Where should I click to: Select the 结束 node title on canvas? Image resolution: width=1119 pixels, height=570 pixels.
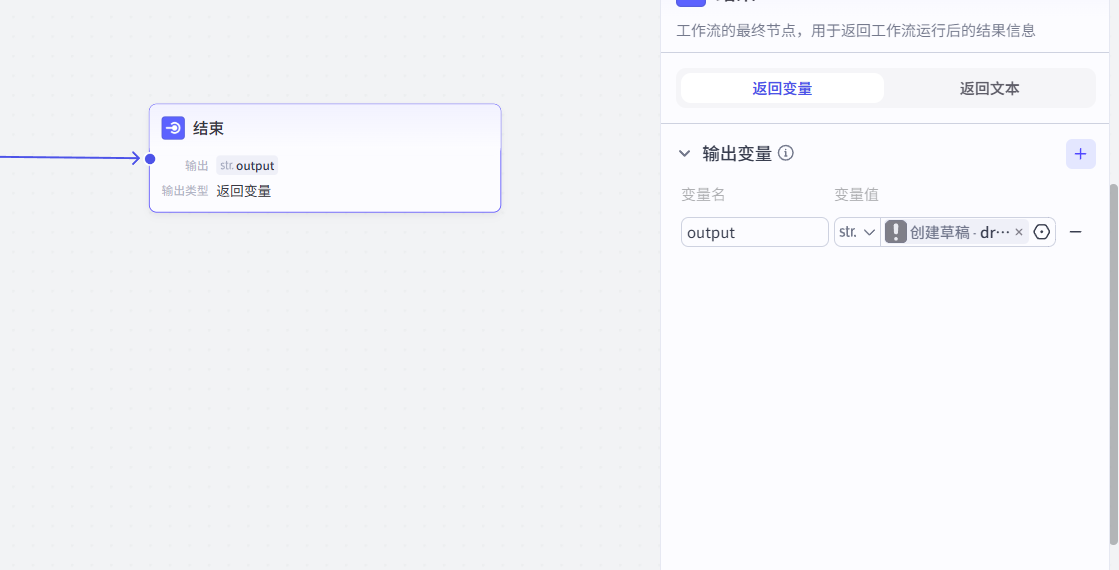pos(208,128)
